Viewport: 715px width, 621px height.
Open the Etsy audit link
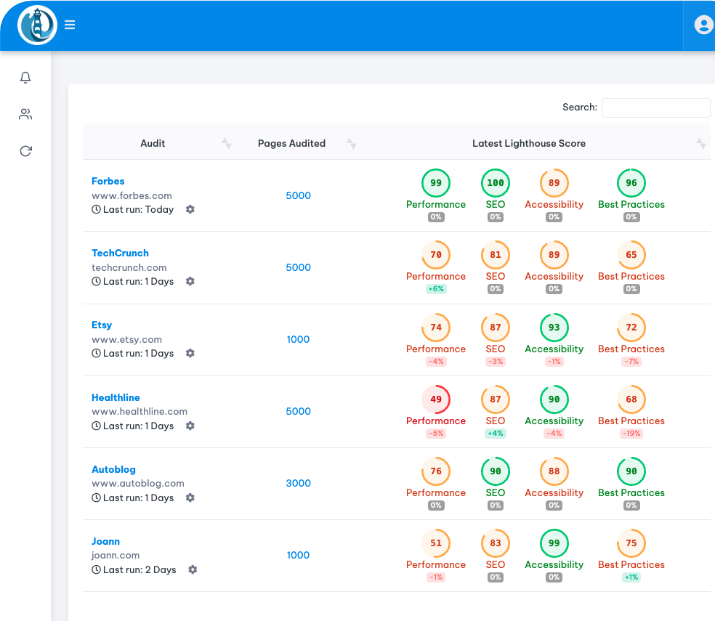click(102, 325)
